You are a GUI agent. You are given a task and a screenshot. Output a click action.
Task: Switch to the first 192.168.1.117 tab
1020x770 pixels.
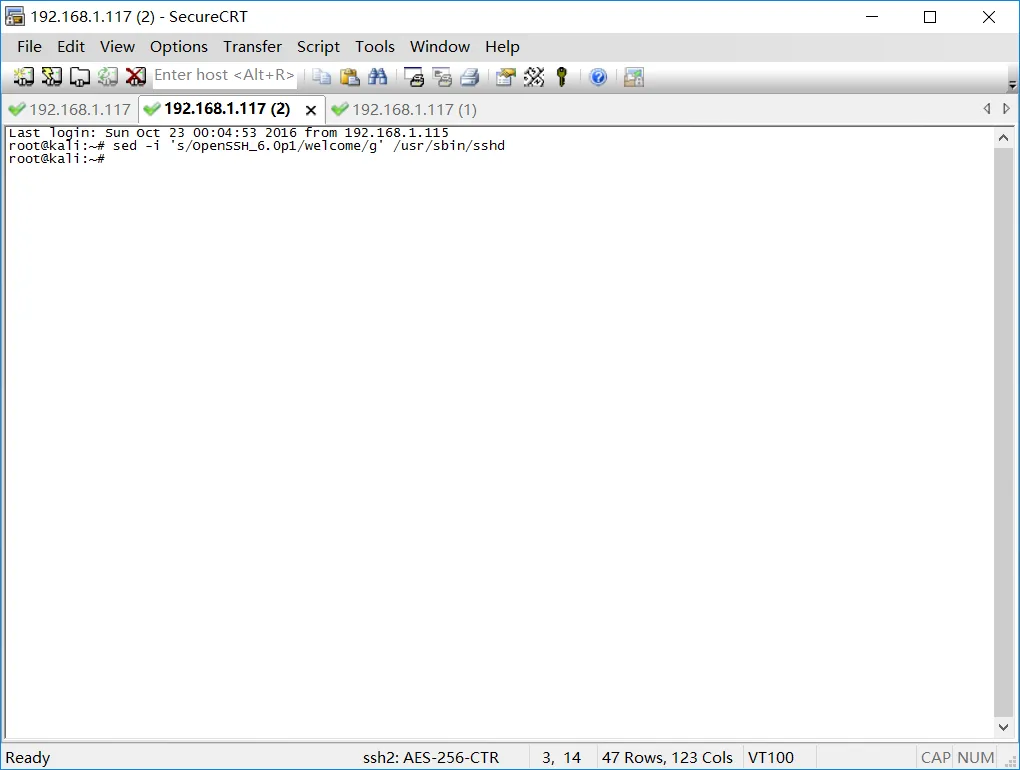70,109
